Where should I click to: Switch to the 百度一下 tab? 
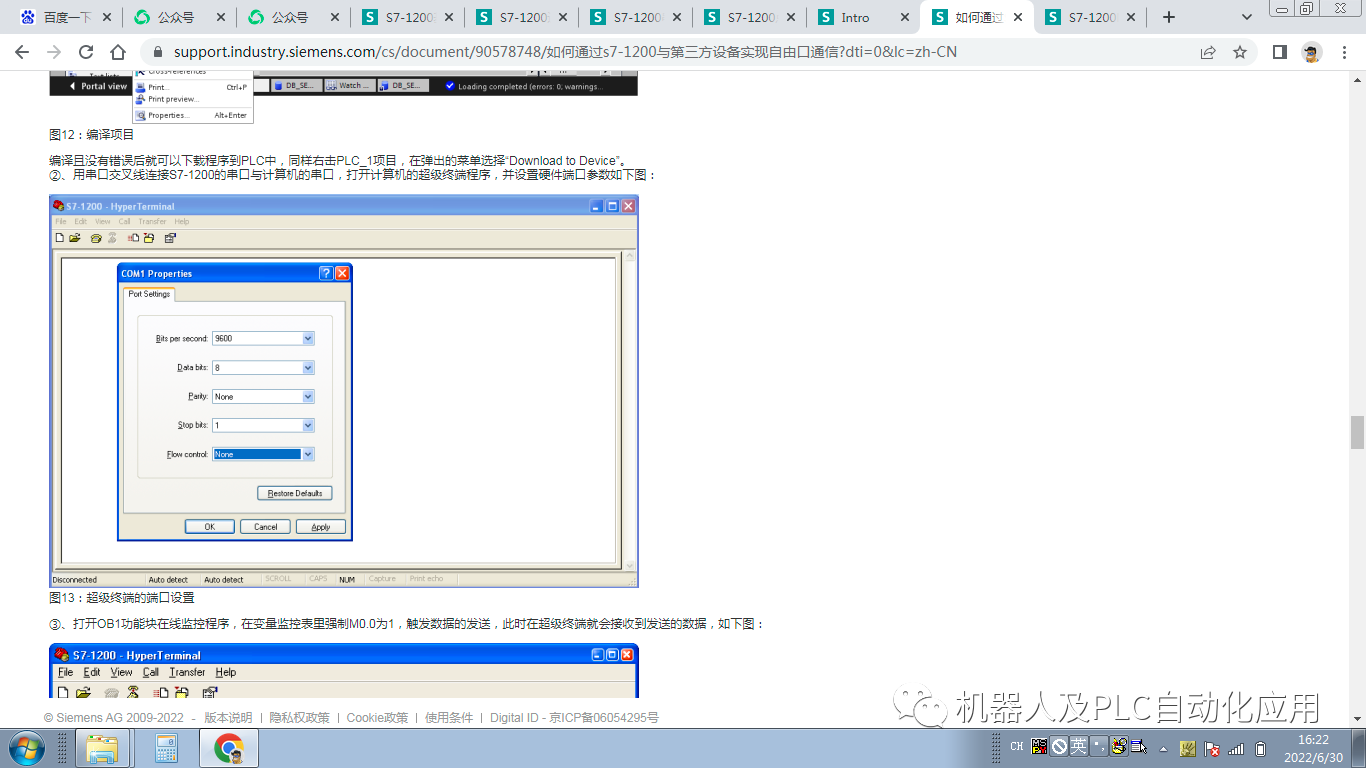[x=64, y=17]
